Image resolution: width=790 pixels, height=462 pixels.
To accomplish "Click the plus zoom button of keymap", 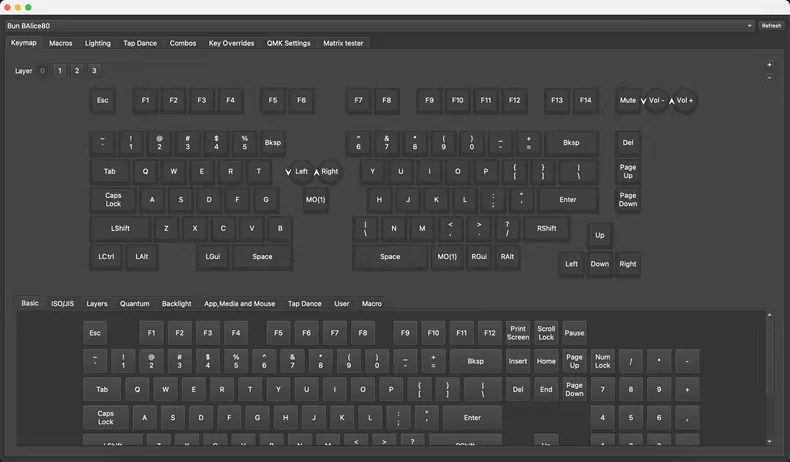I will tap(769, 64).
